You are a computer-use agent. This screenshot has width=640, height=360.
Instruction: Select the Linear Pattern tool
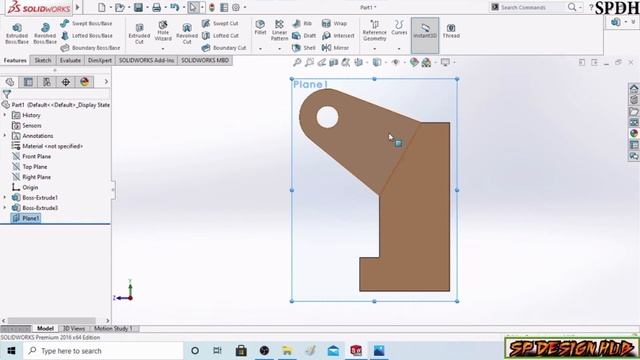pos(279,30)
